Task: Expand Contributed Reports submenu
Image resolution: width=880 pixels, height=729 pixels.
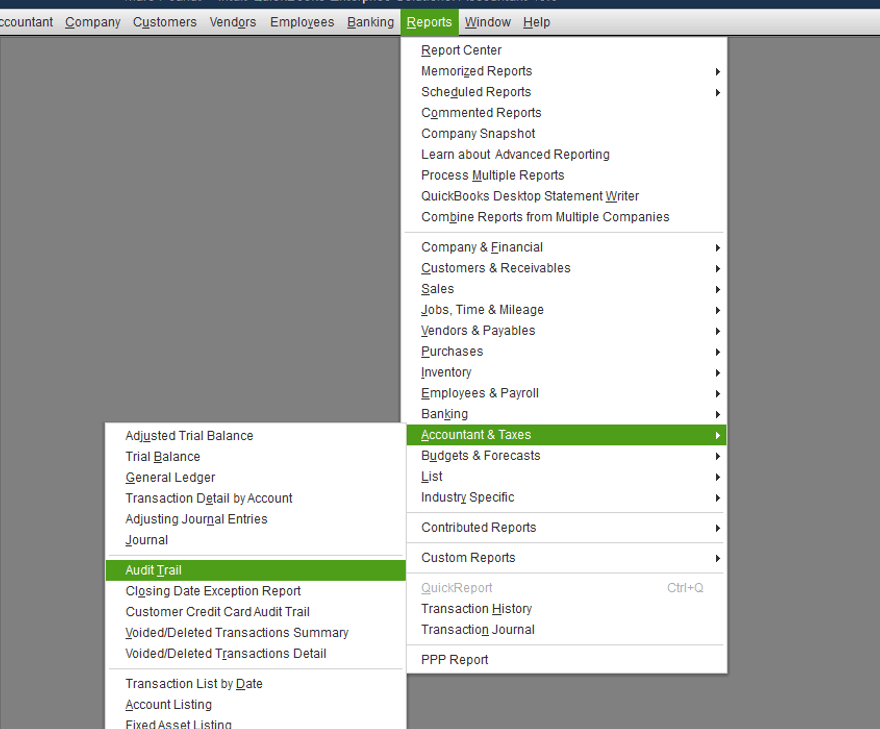Action: tap(566, 528)
